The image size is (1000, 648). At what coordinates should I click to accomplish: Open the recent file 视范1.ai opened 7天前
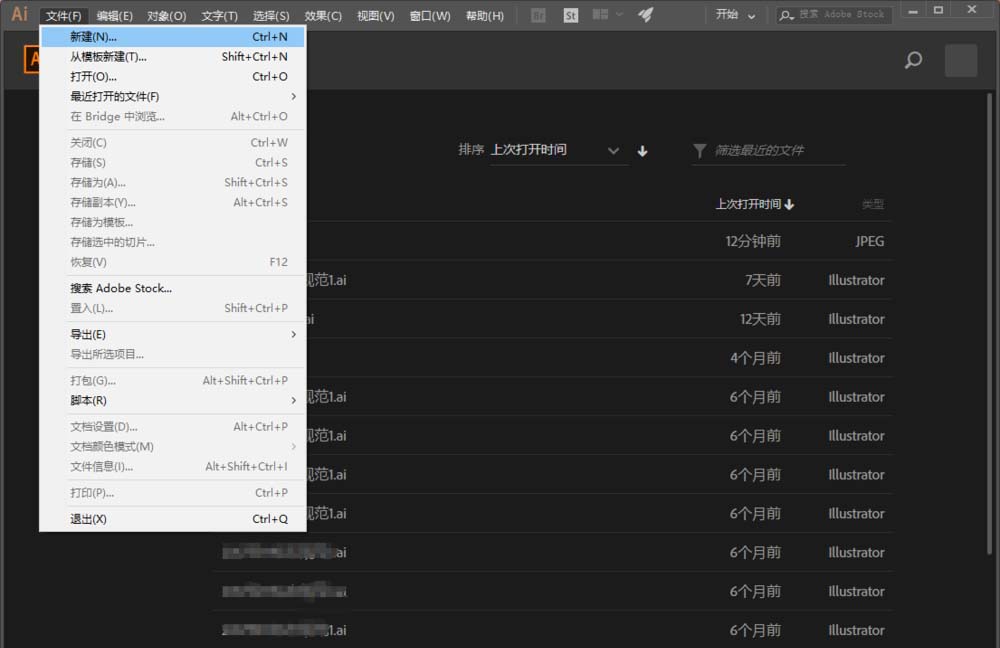tap(330, 280)
